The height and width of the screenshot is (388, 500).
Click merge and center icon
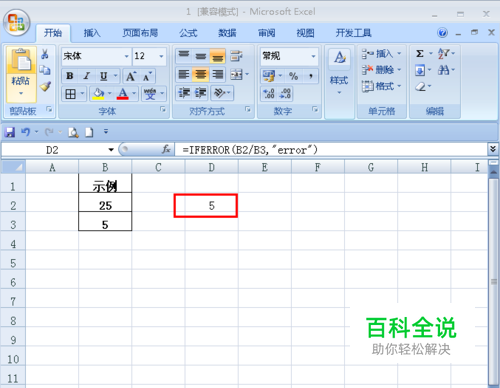tap(236, 74)
